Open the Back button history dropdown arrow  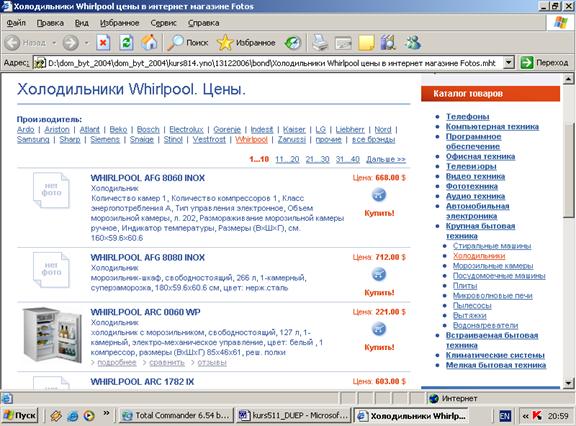[54, 43]
